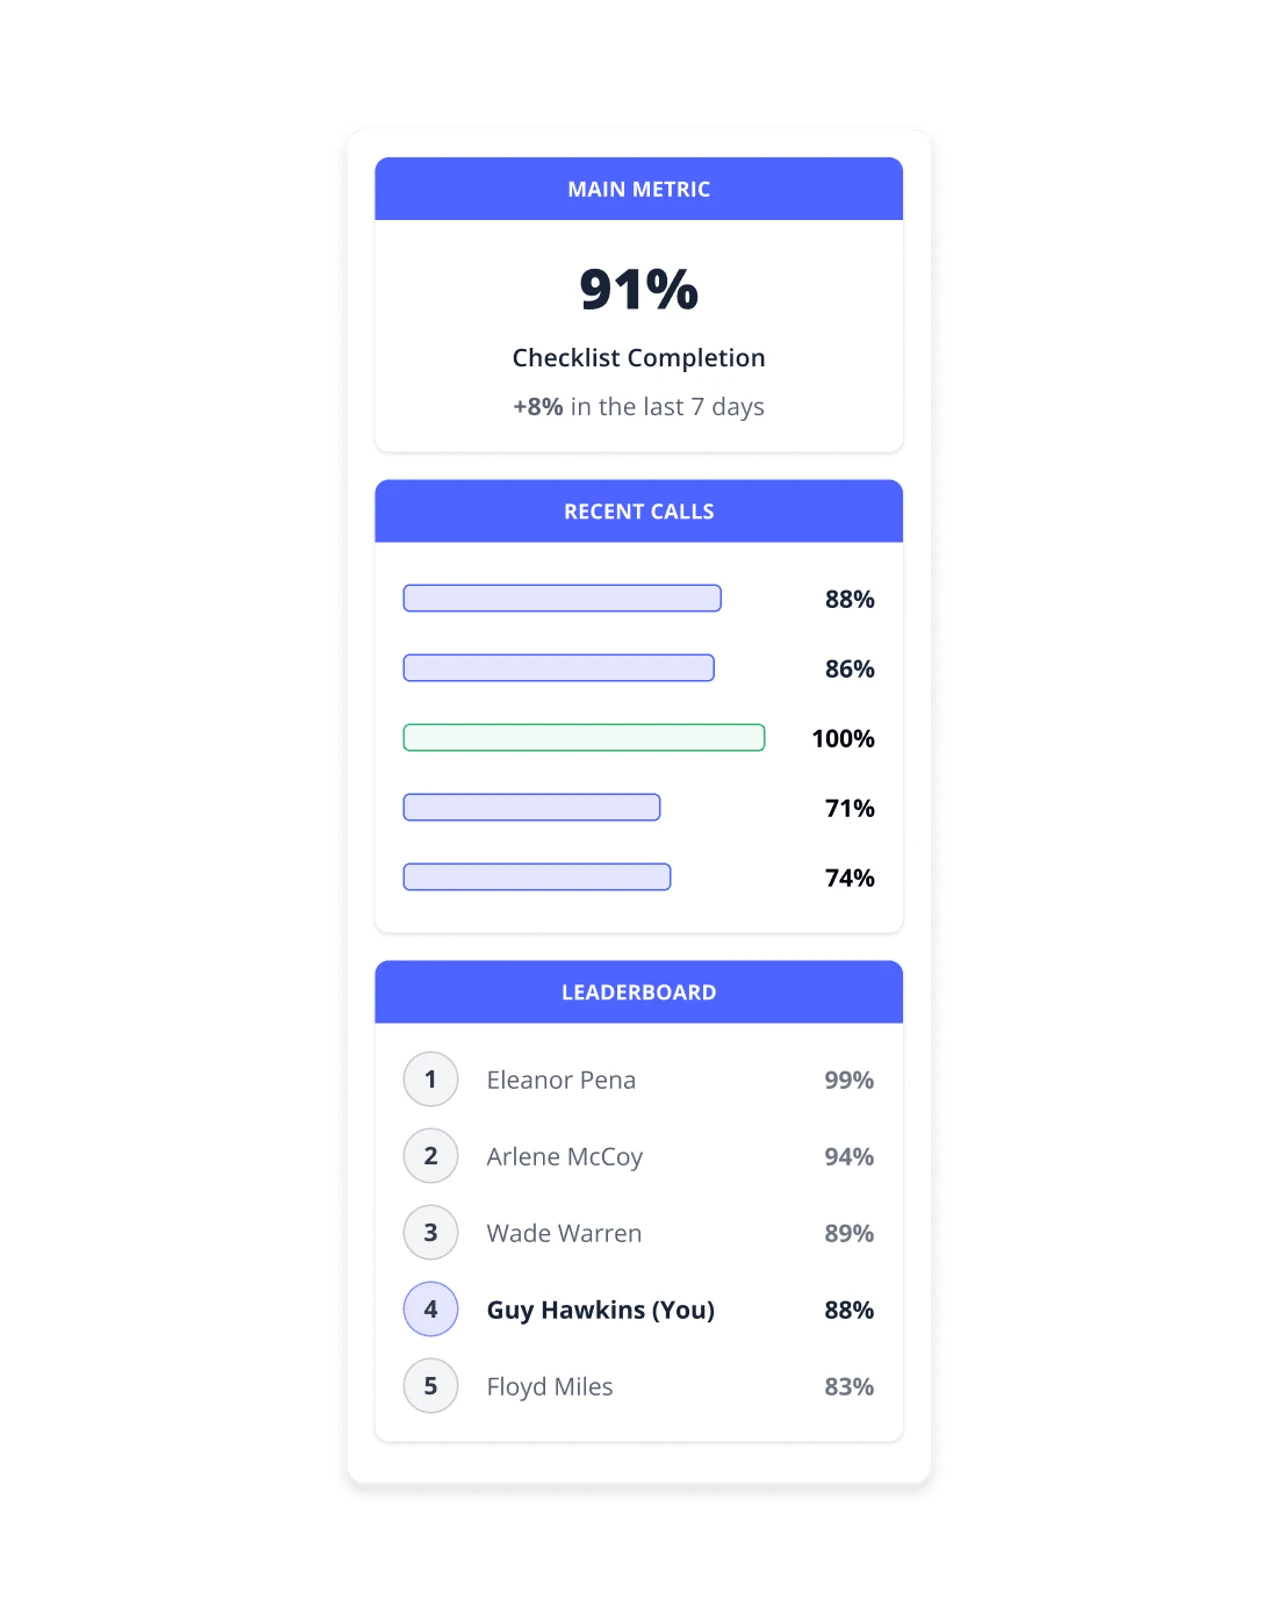Click the green 100% call bar
This screenshot has width=1280, height=1612.
[x=584, y=738]
